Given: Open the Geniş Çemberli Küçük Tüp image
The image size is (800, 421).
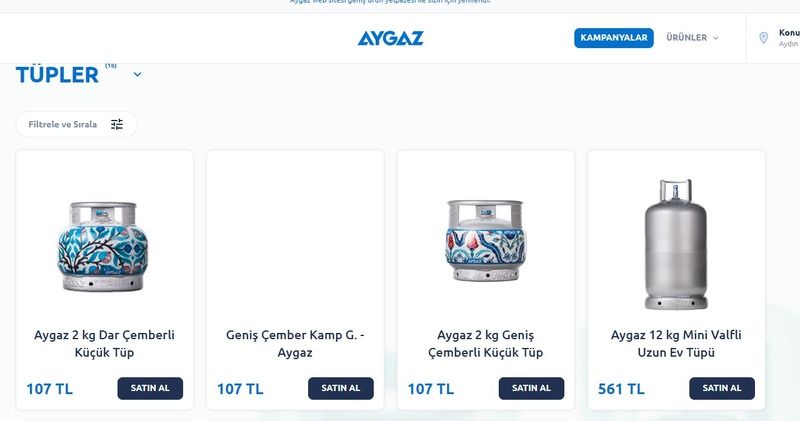Looking at the screenshot, I should [x=485, y=240].
